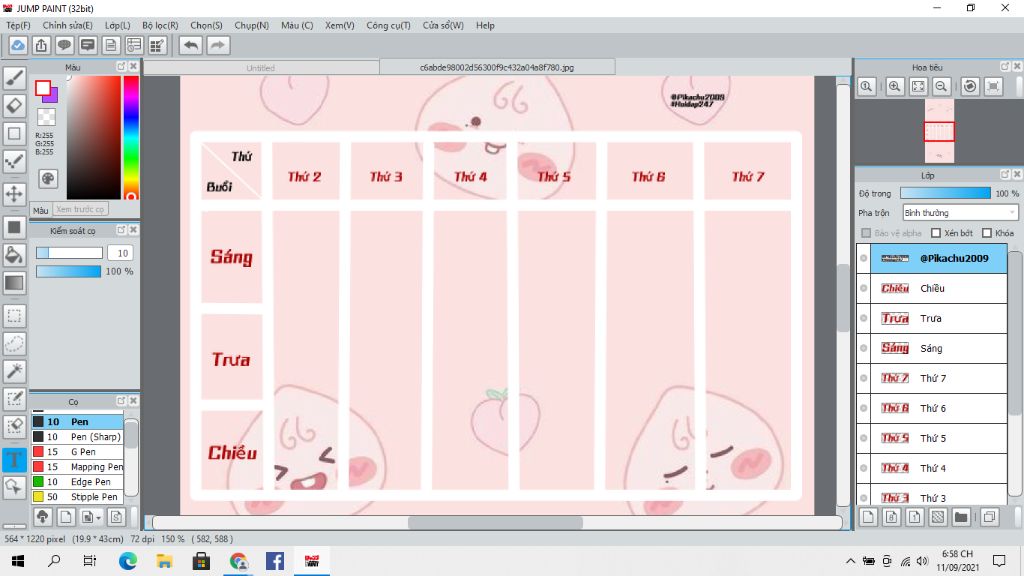Zoom in using Navigator magnifier plus
Image resolution: width=1024 pixels, height=576 pixels.
point(895,86)
